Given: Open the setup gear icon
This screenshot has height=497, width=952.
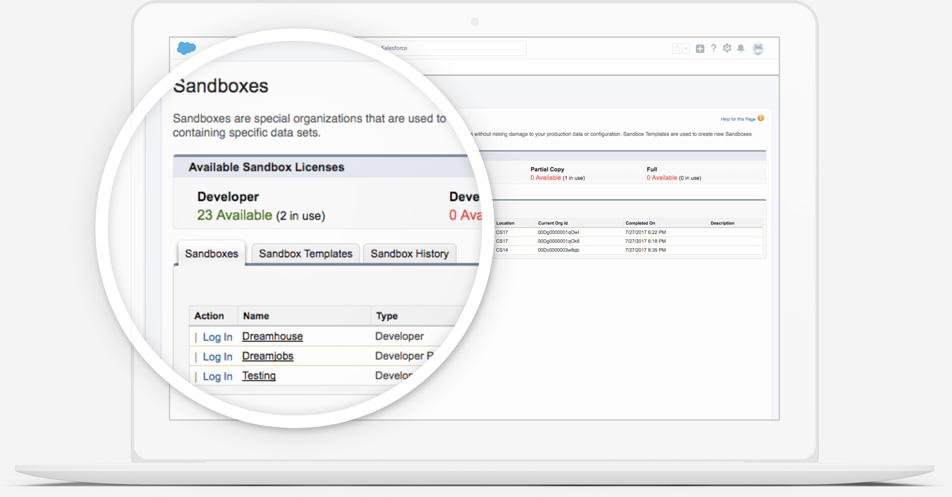Looking at the screenshot, I should 727,48.
